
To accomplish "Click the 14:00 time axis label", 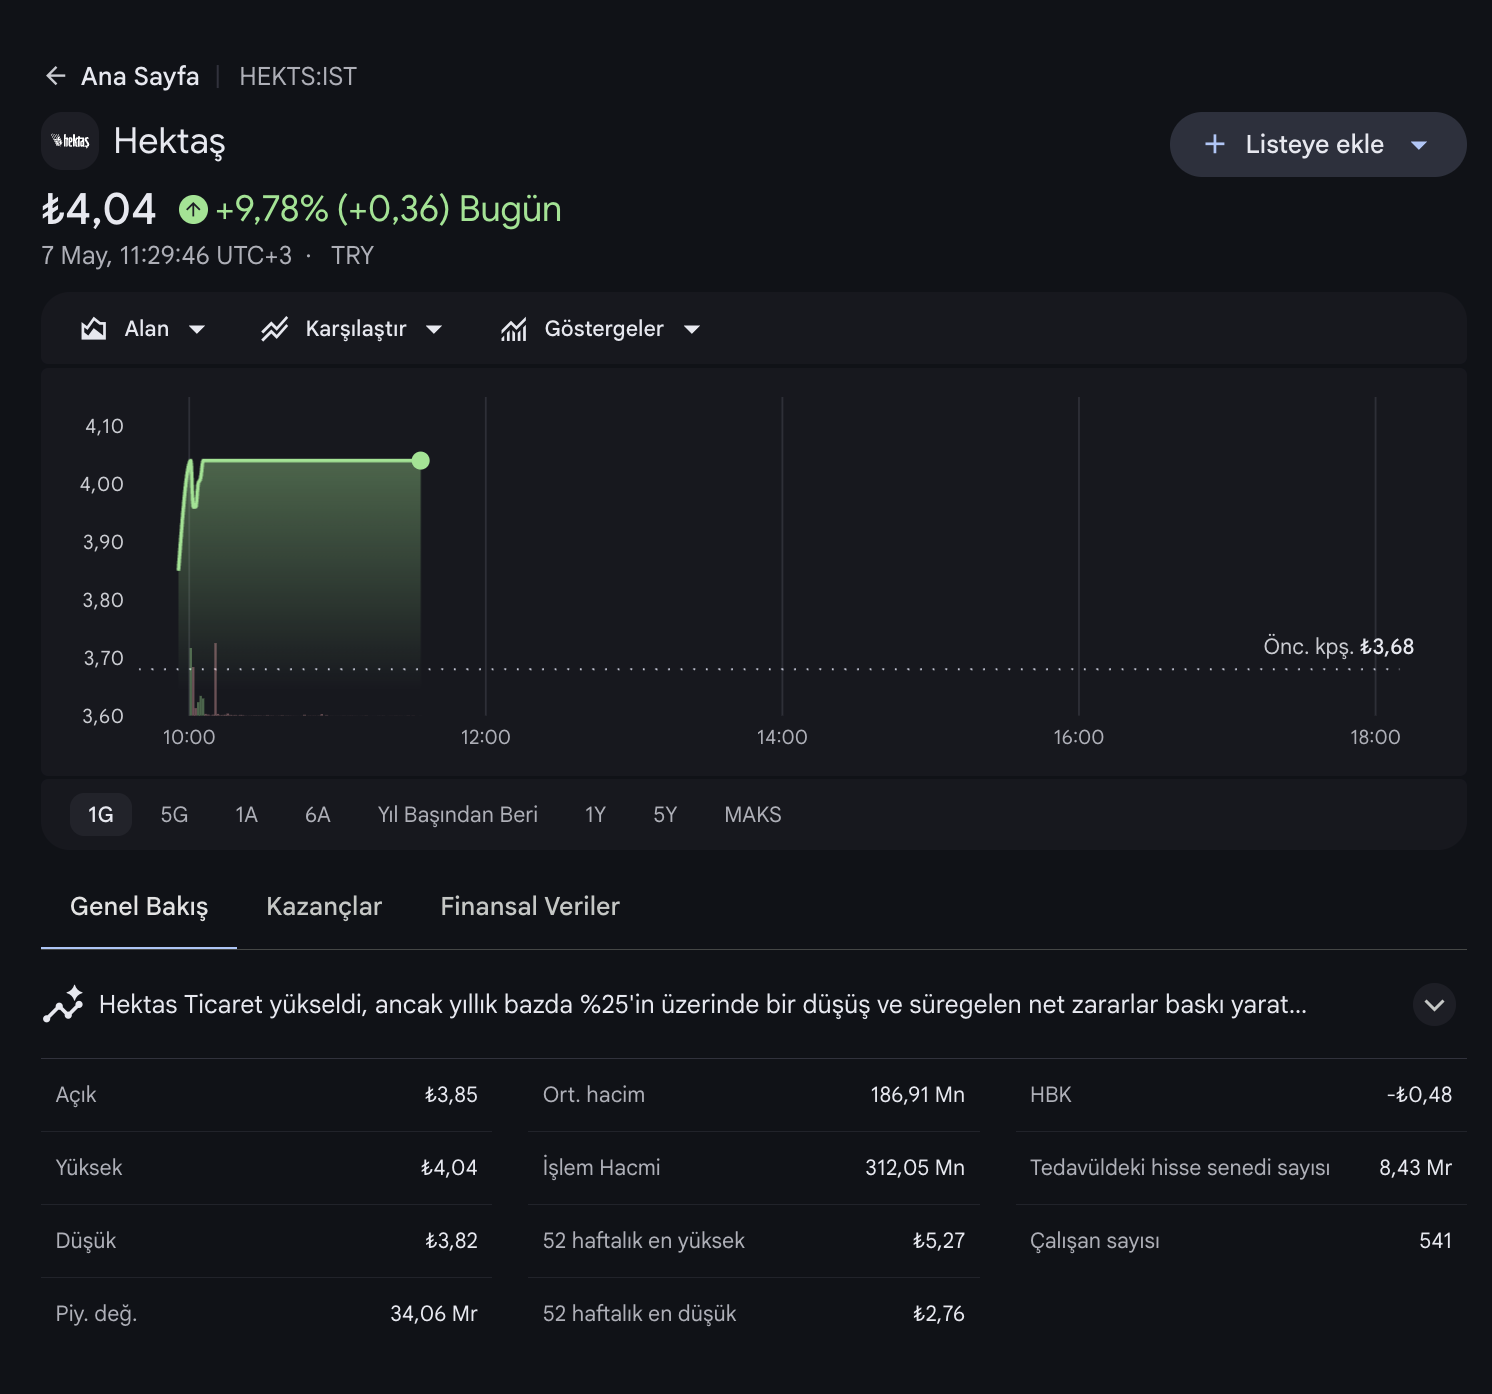I will (x=782, y=737).
